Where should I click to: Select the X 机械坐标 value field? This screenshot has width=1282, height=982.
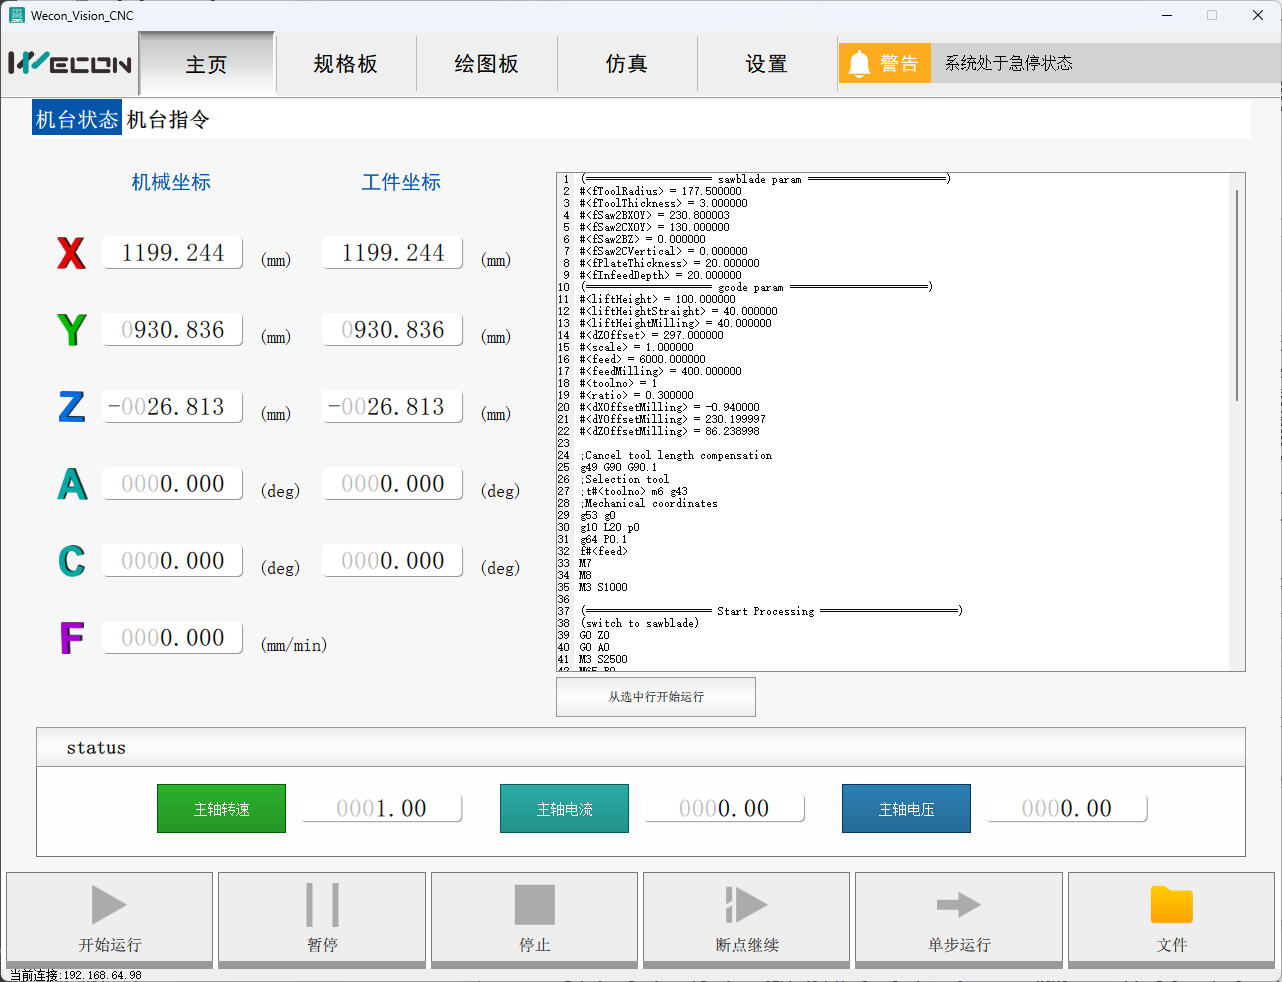click(x=173, y=253)
